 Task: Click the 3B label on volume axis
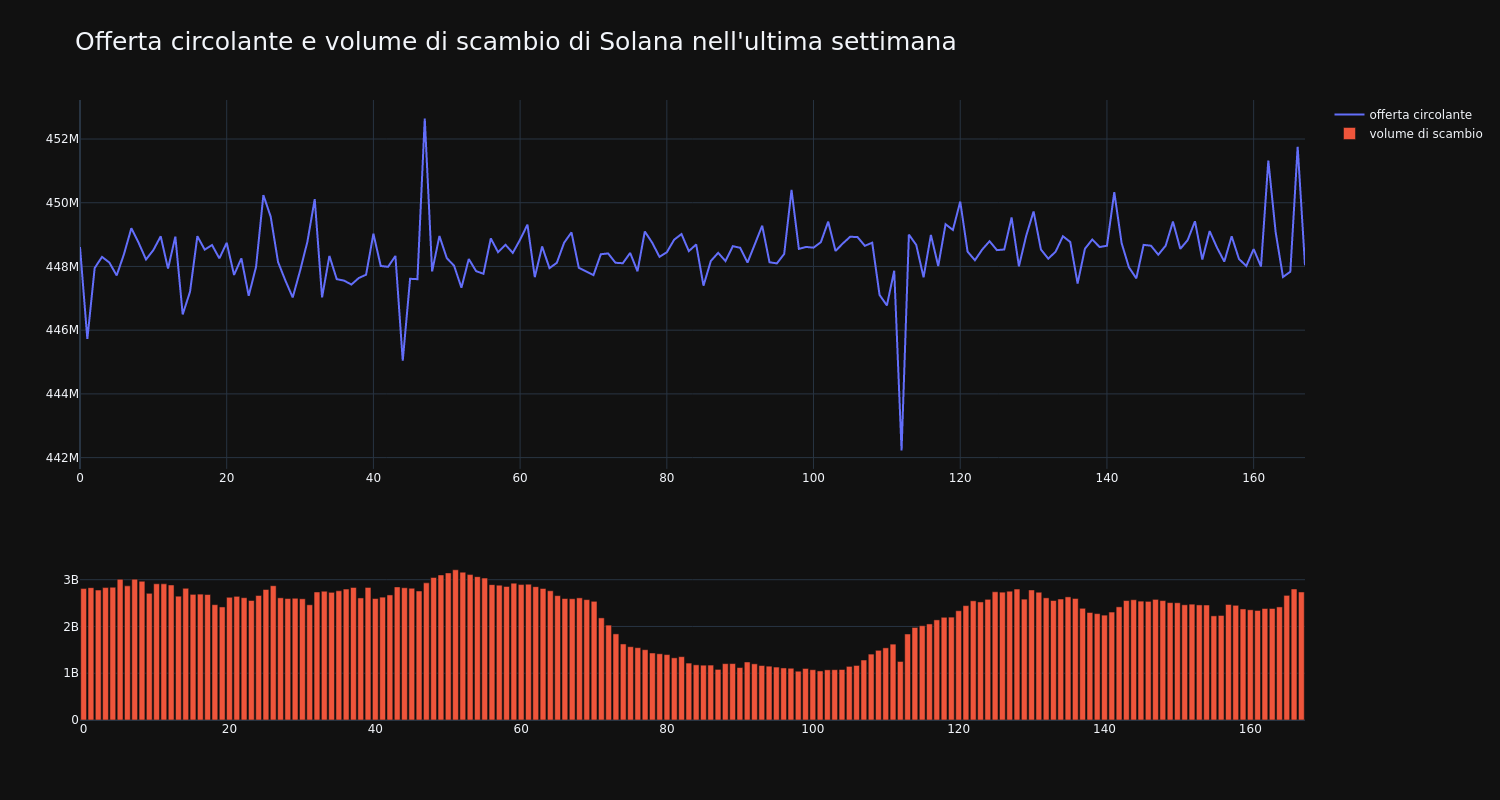pyautogui.click(x=70, y=580)
